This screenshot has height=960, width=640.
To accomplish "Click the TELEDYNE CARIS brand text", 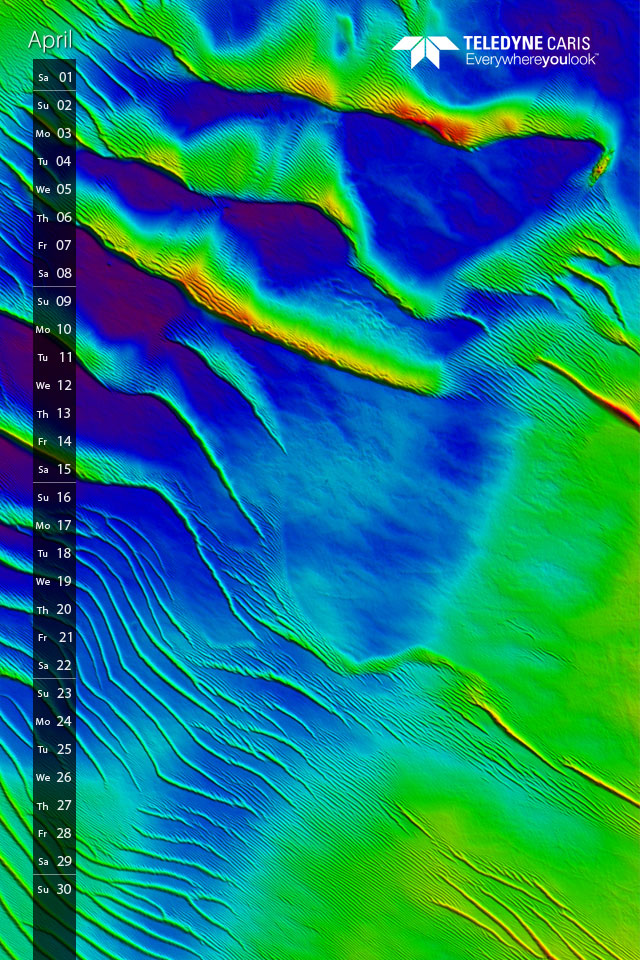I will tap(526, 43).
